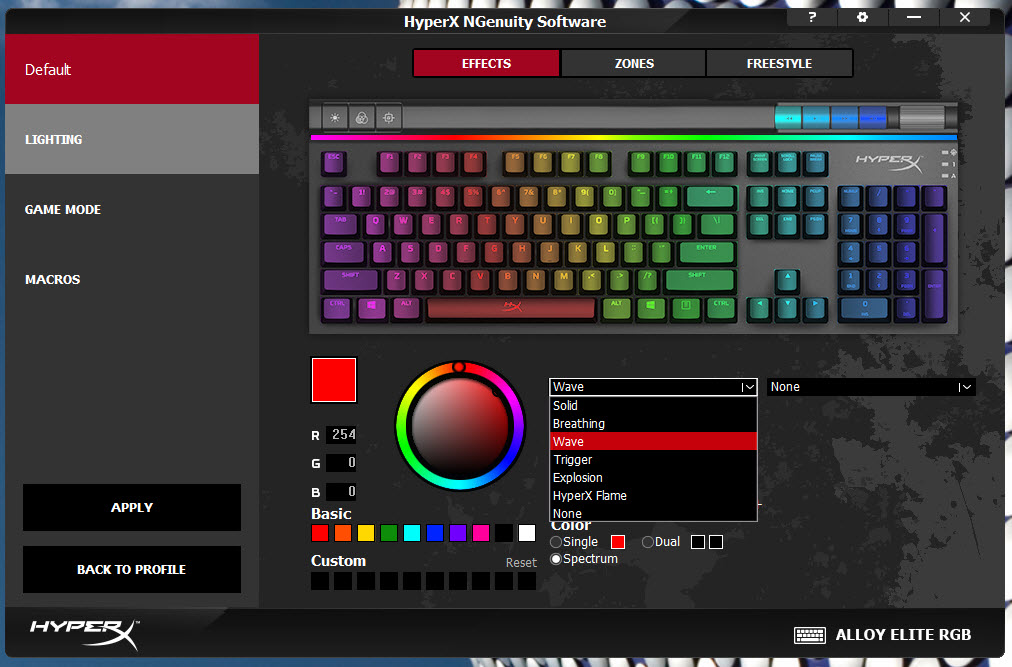The width and height of the screenshot is (1012, 667).
Task: Pick the red basic color swatch
Action: 320,533
